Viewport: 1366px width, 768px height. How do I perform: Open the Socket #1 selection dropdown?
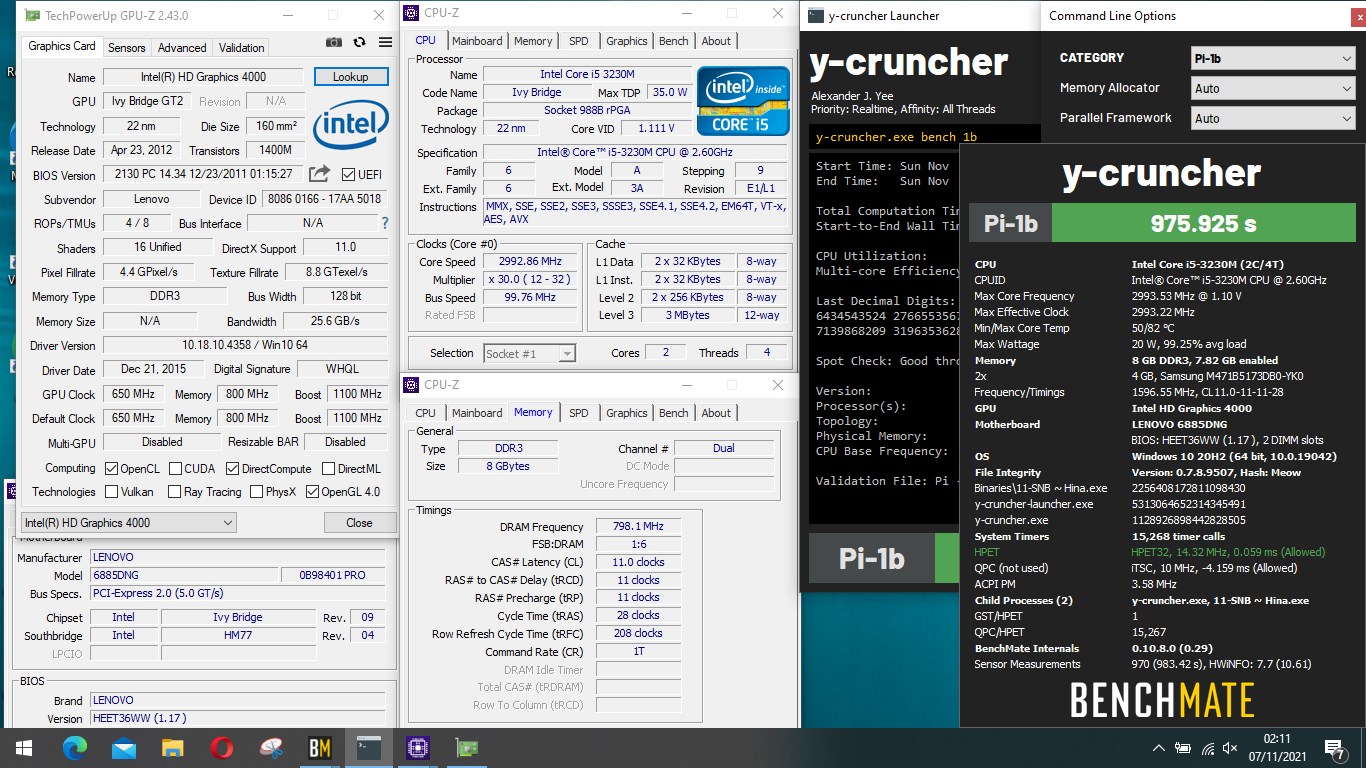coord(529,353)
